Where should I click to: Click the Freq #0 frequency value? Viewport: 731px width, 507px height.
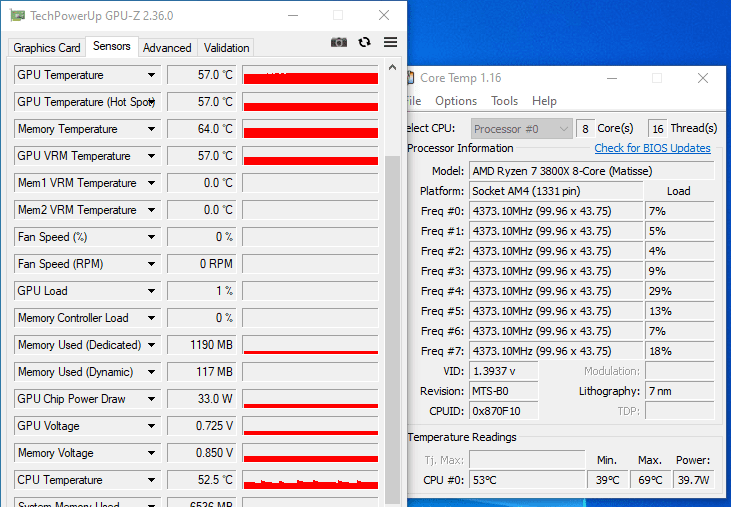[x=556, y=211]
